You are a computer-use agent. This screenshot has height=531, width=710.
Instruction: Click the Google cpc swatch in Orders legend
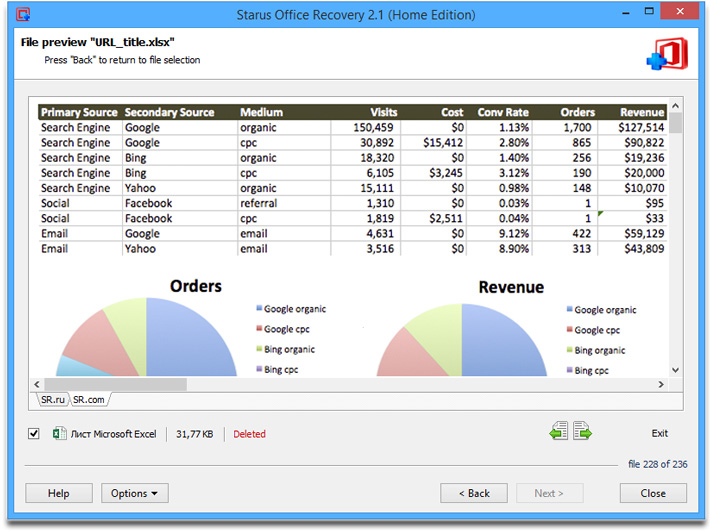click(x=259, y=328)
